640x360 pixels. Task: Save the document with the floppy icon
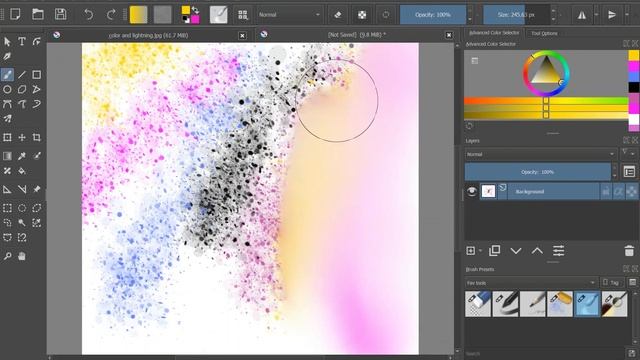point(60,15)
